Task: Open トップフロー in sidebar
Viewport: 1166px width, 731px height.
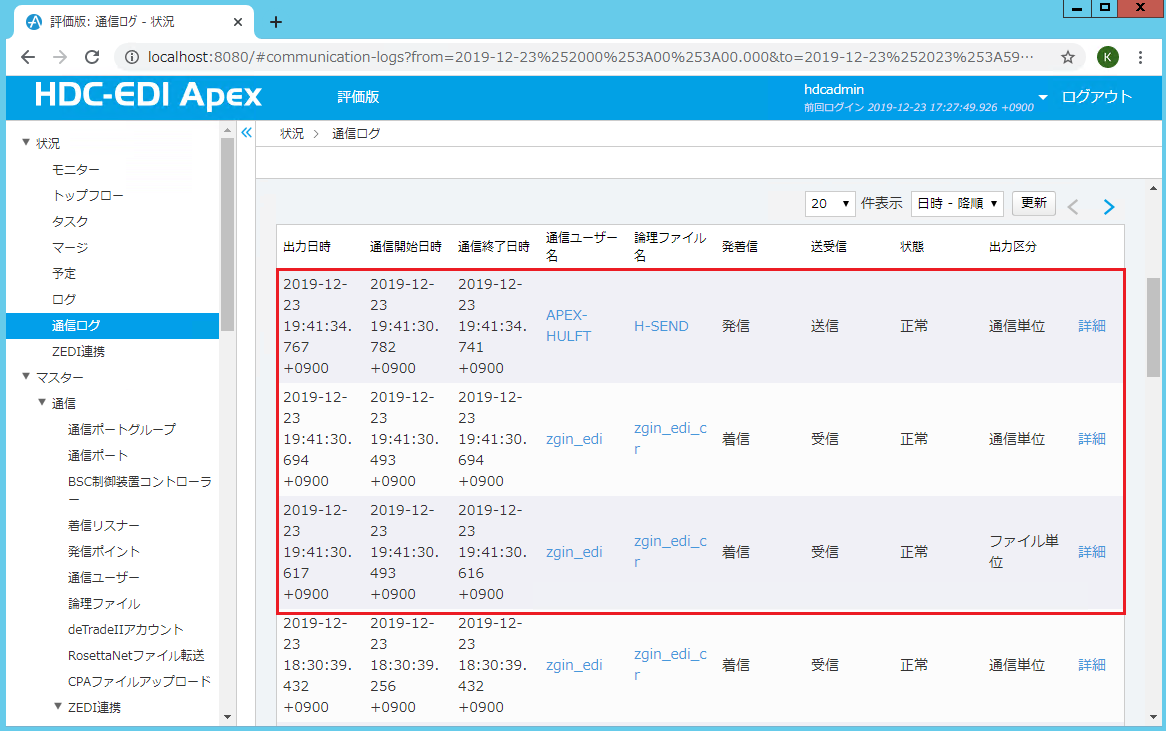Action: point(88,196)
